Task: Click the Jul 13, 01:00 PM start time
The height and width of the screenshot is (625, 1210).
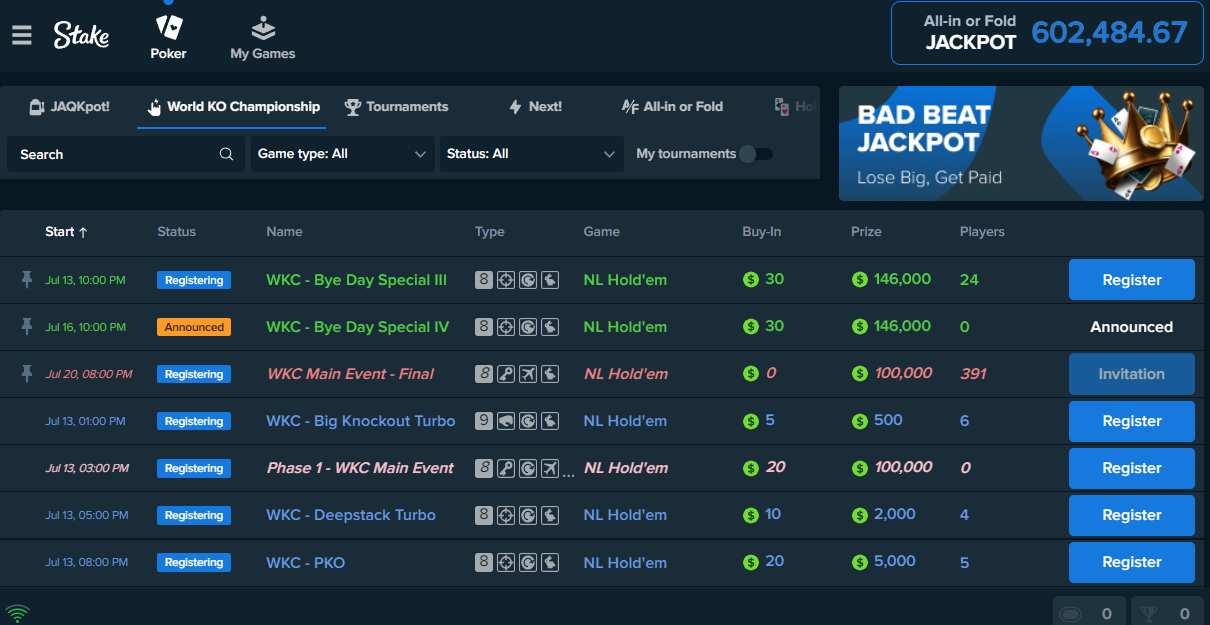Action: (x=85, y=421)
